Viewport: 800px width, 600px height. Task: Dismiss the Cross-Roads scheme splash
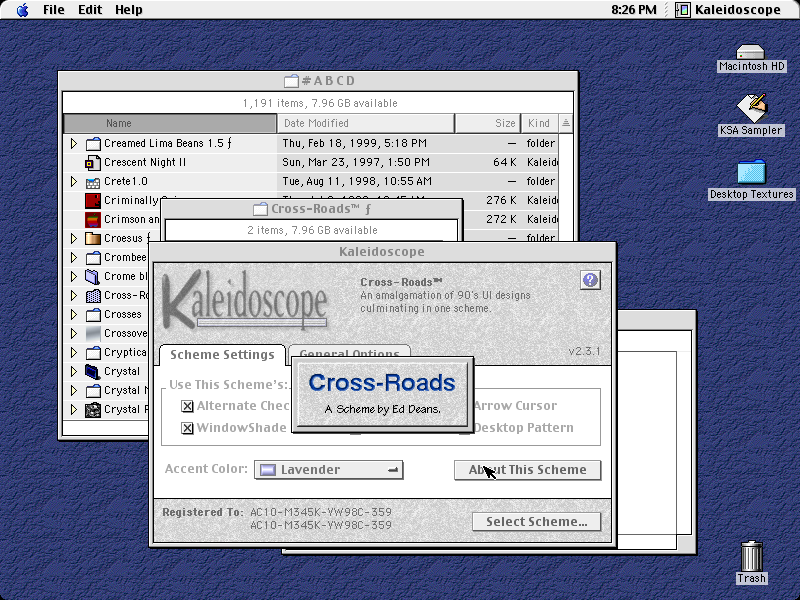pyautogui.click(x=382, y=394)
